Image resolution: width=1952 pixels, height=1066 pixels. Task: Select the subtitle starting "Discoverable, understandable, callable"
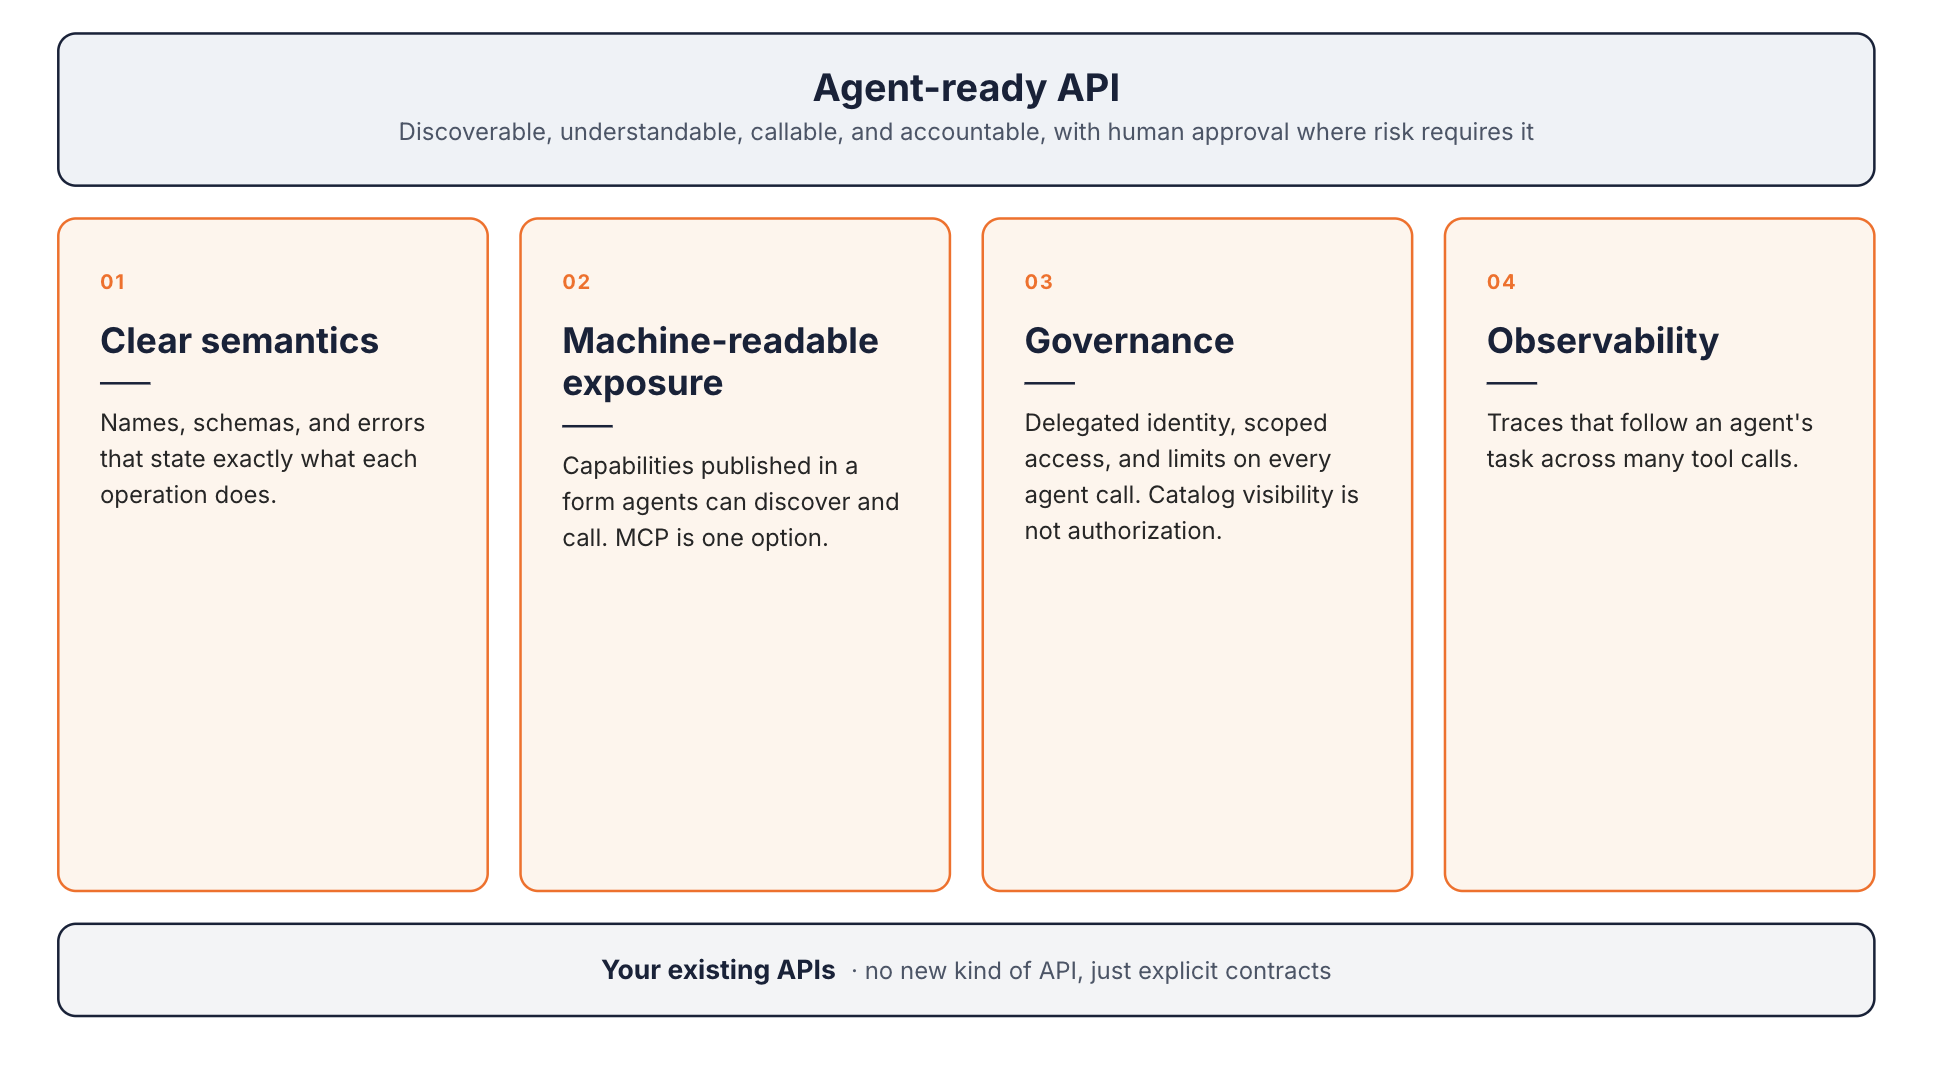[966, 132]
